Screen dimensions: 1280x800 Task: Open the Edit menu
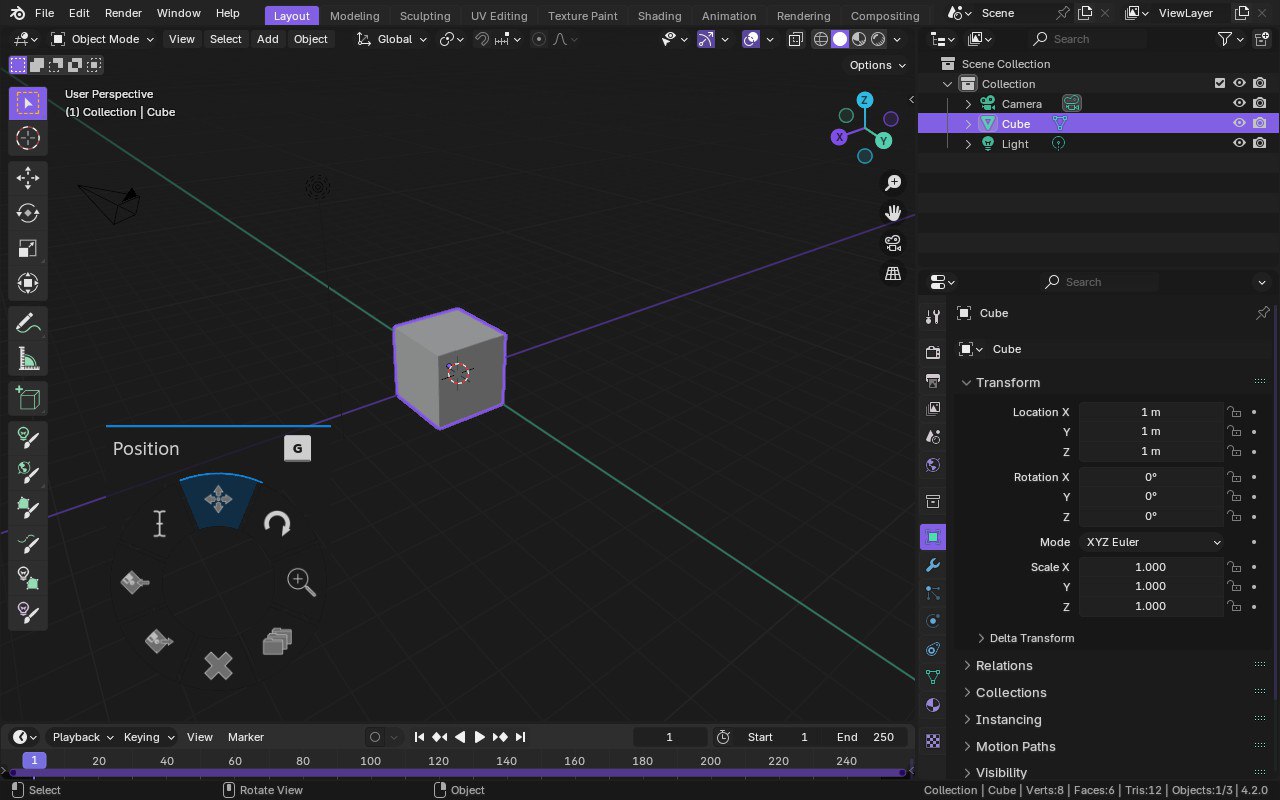click(79, 13)
